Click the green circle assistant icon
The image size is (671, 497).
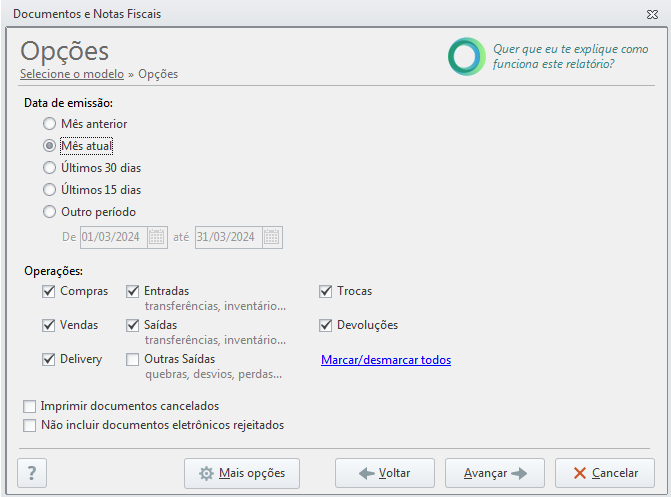pyautogui.click(x=466, y=57)
